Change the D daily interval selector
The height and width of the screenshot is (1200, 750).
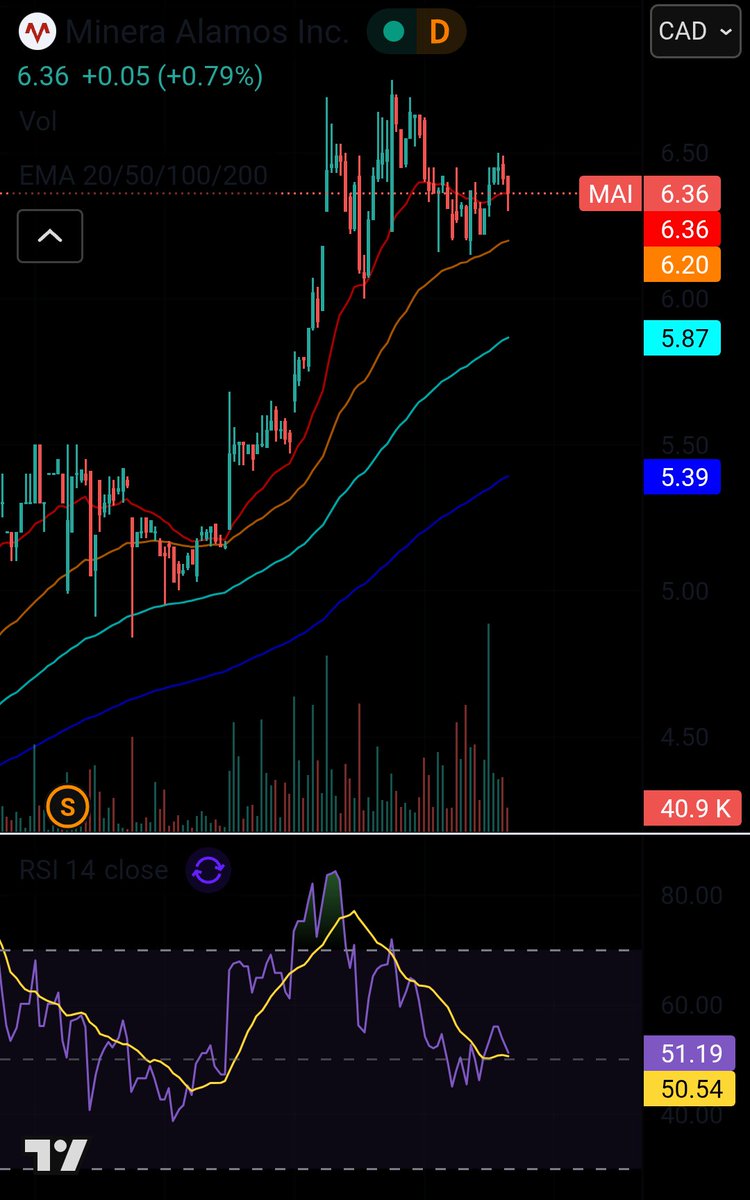439,32
